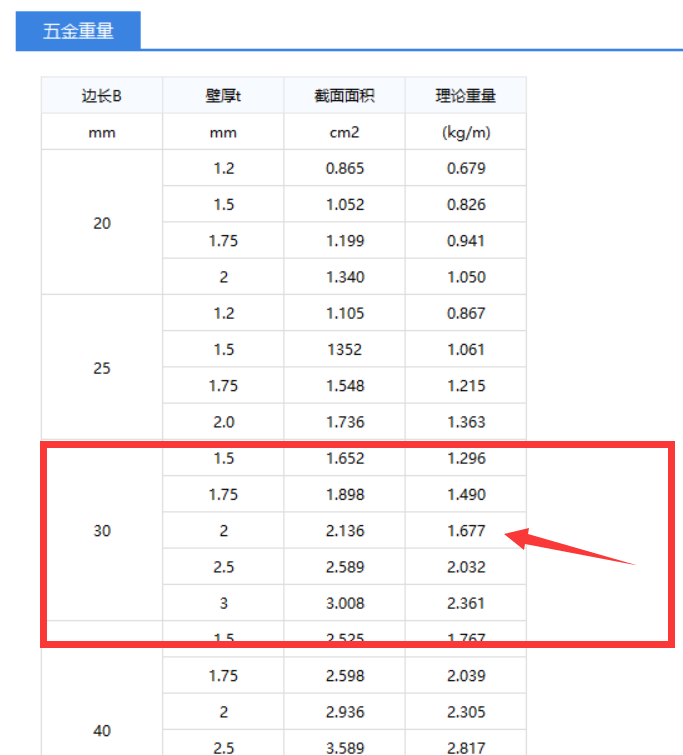Image resolution: width=683 pixels, height=755 pixels.
Task: Click weight value 2.305
Action: (466, 712)
